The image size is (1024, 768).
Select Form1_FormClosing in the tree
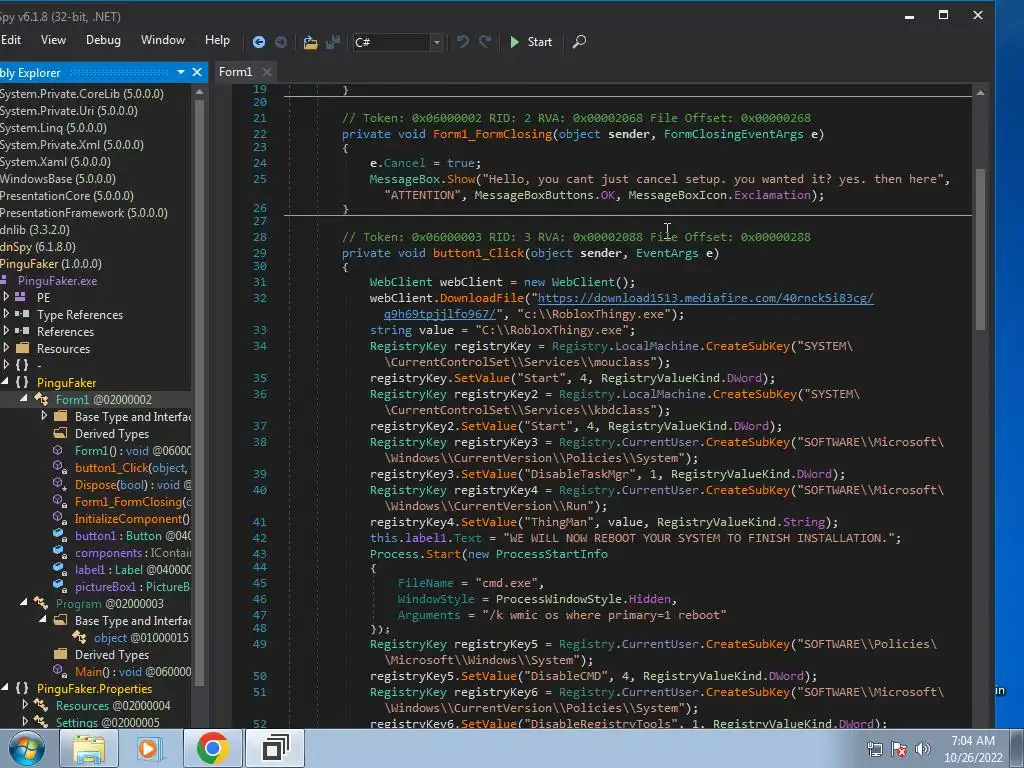(133, 502)
